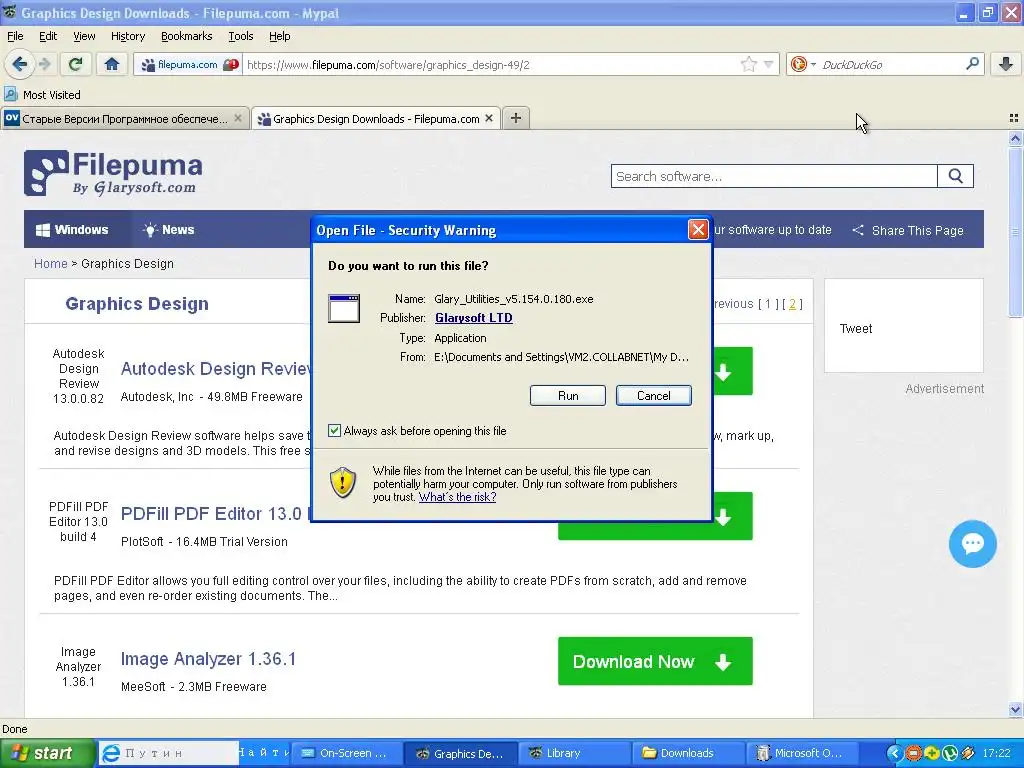This screenshot has height=768, width=1024.
Task: Open the Downloads taskbar folder
Action: point(688,753)
